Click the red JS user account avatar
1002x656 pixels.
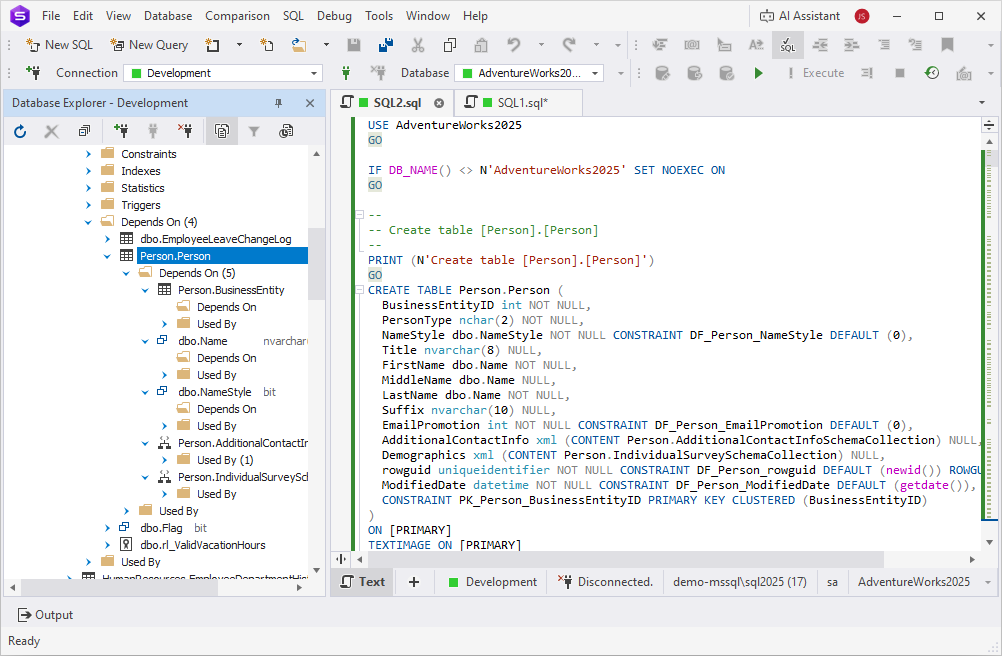point(862,16)
